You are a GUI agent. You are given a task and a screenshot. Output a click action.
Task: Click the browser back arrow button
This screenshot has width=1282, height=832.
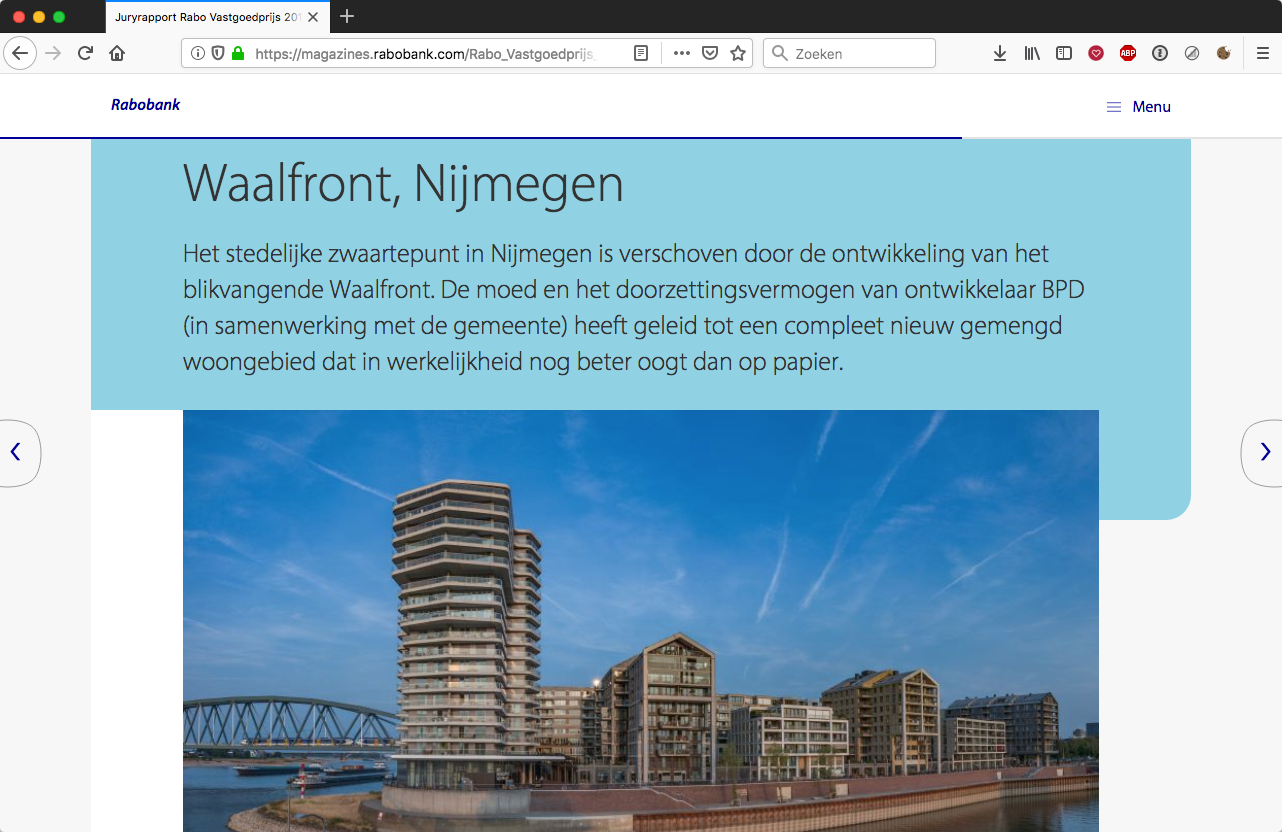tap(20, 53)
